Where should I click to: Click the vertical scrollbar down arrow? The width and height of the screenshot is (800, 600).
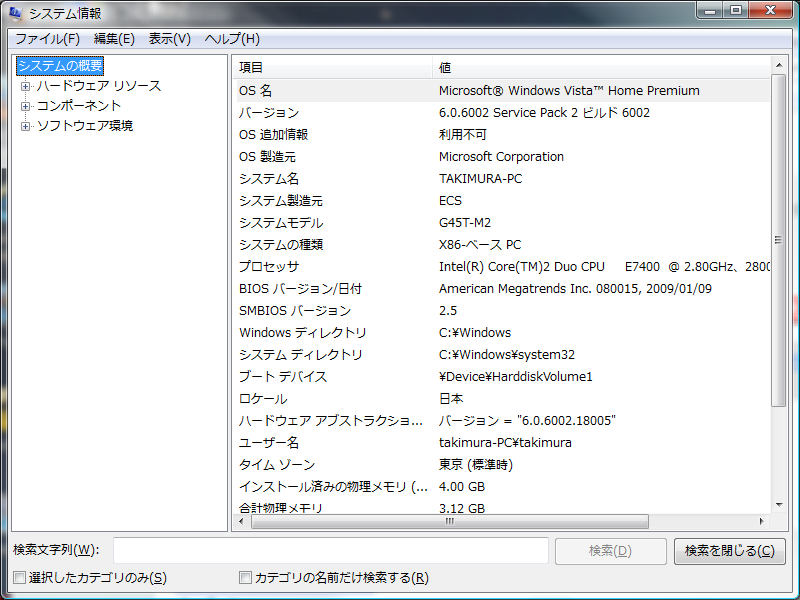[x=779, y=505]
